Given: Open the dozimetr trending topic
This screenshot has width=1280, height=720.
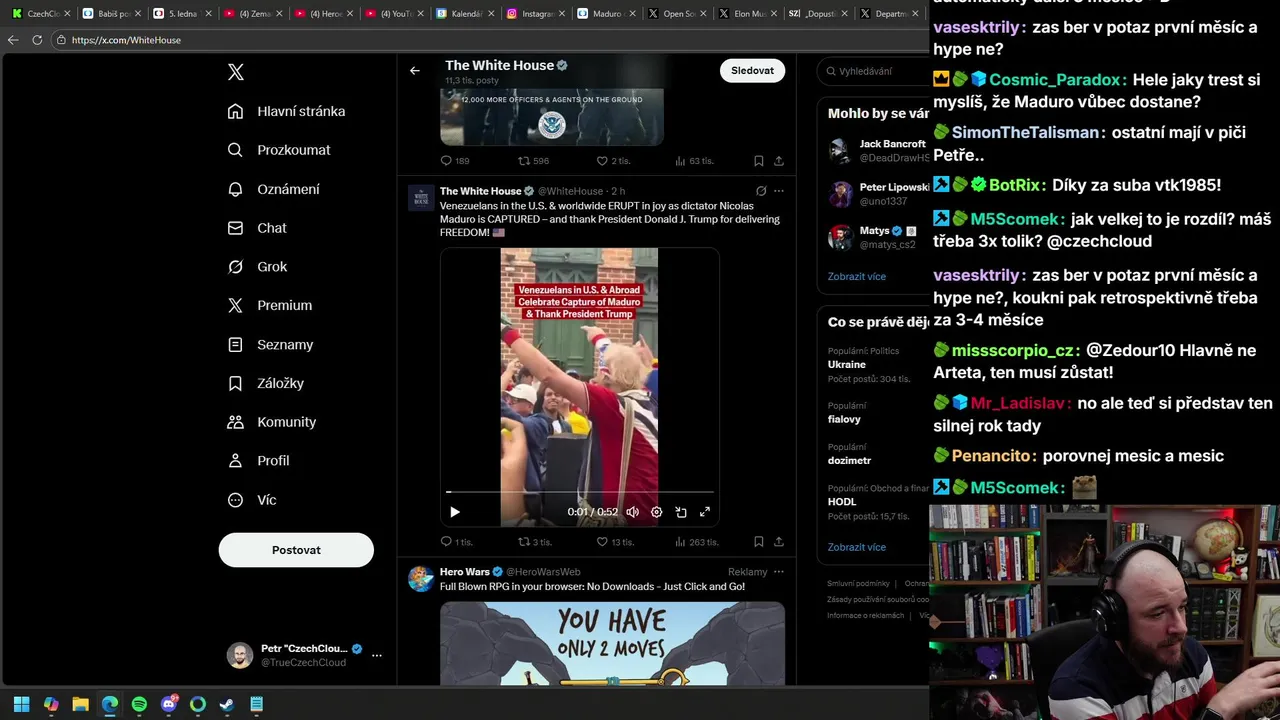Looking at the screenshot, I should 849,461.
